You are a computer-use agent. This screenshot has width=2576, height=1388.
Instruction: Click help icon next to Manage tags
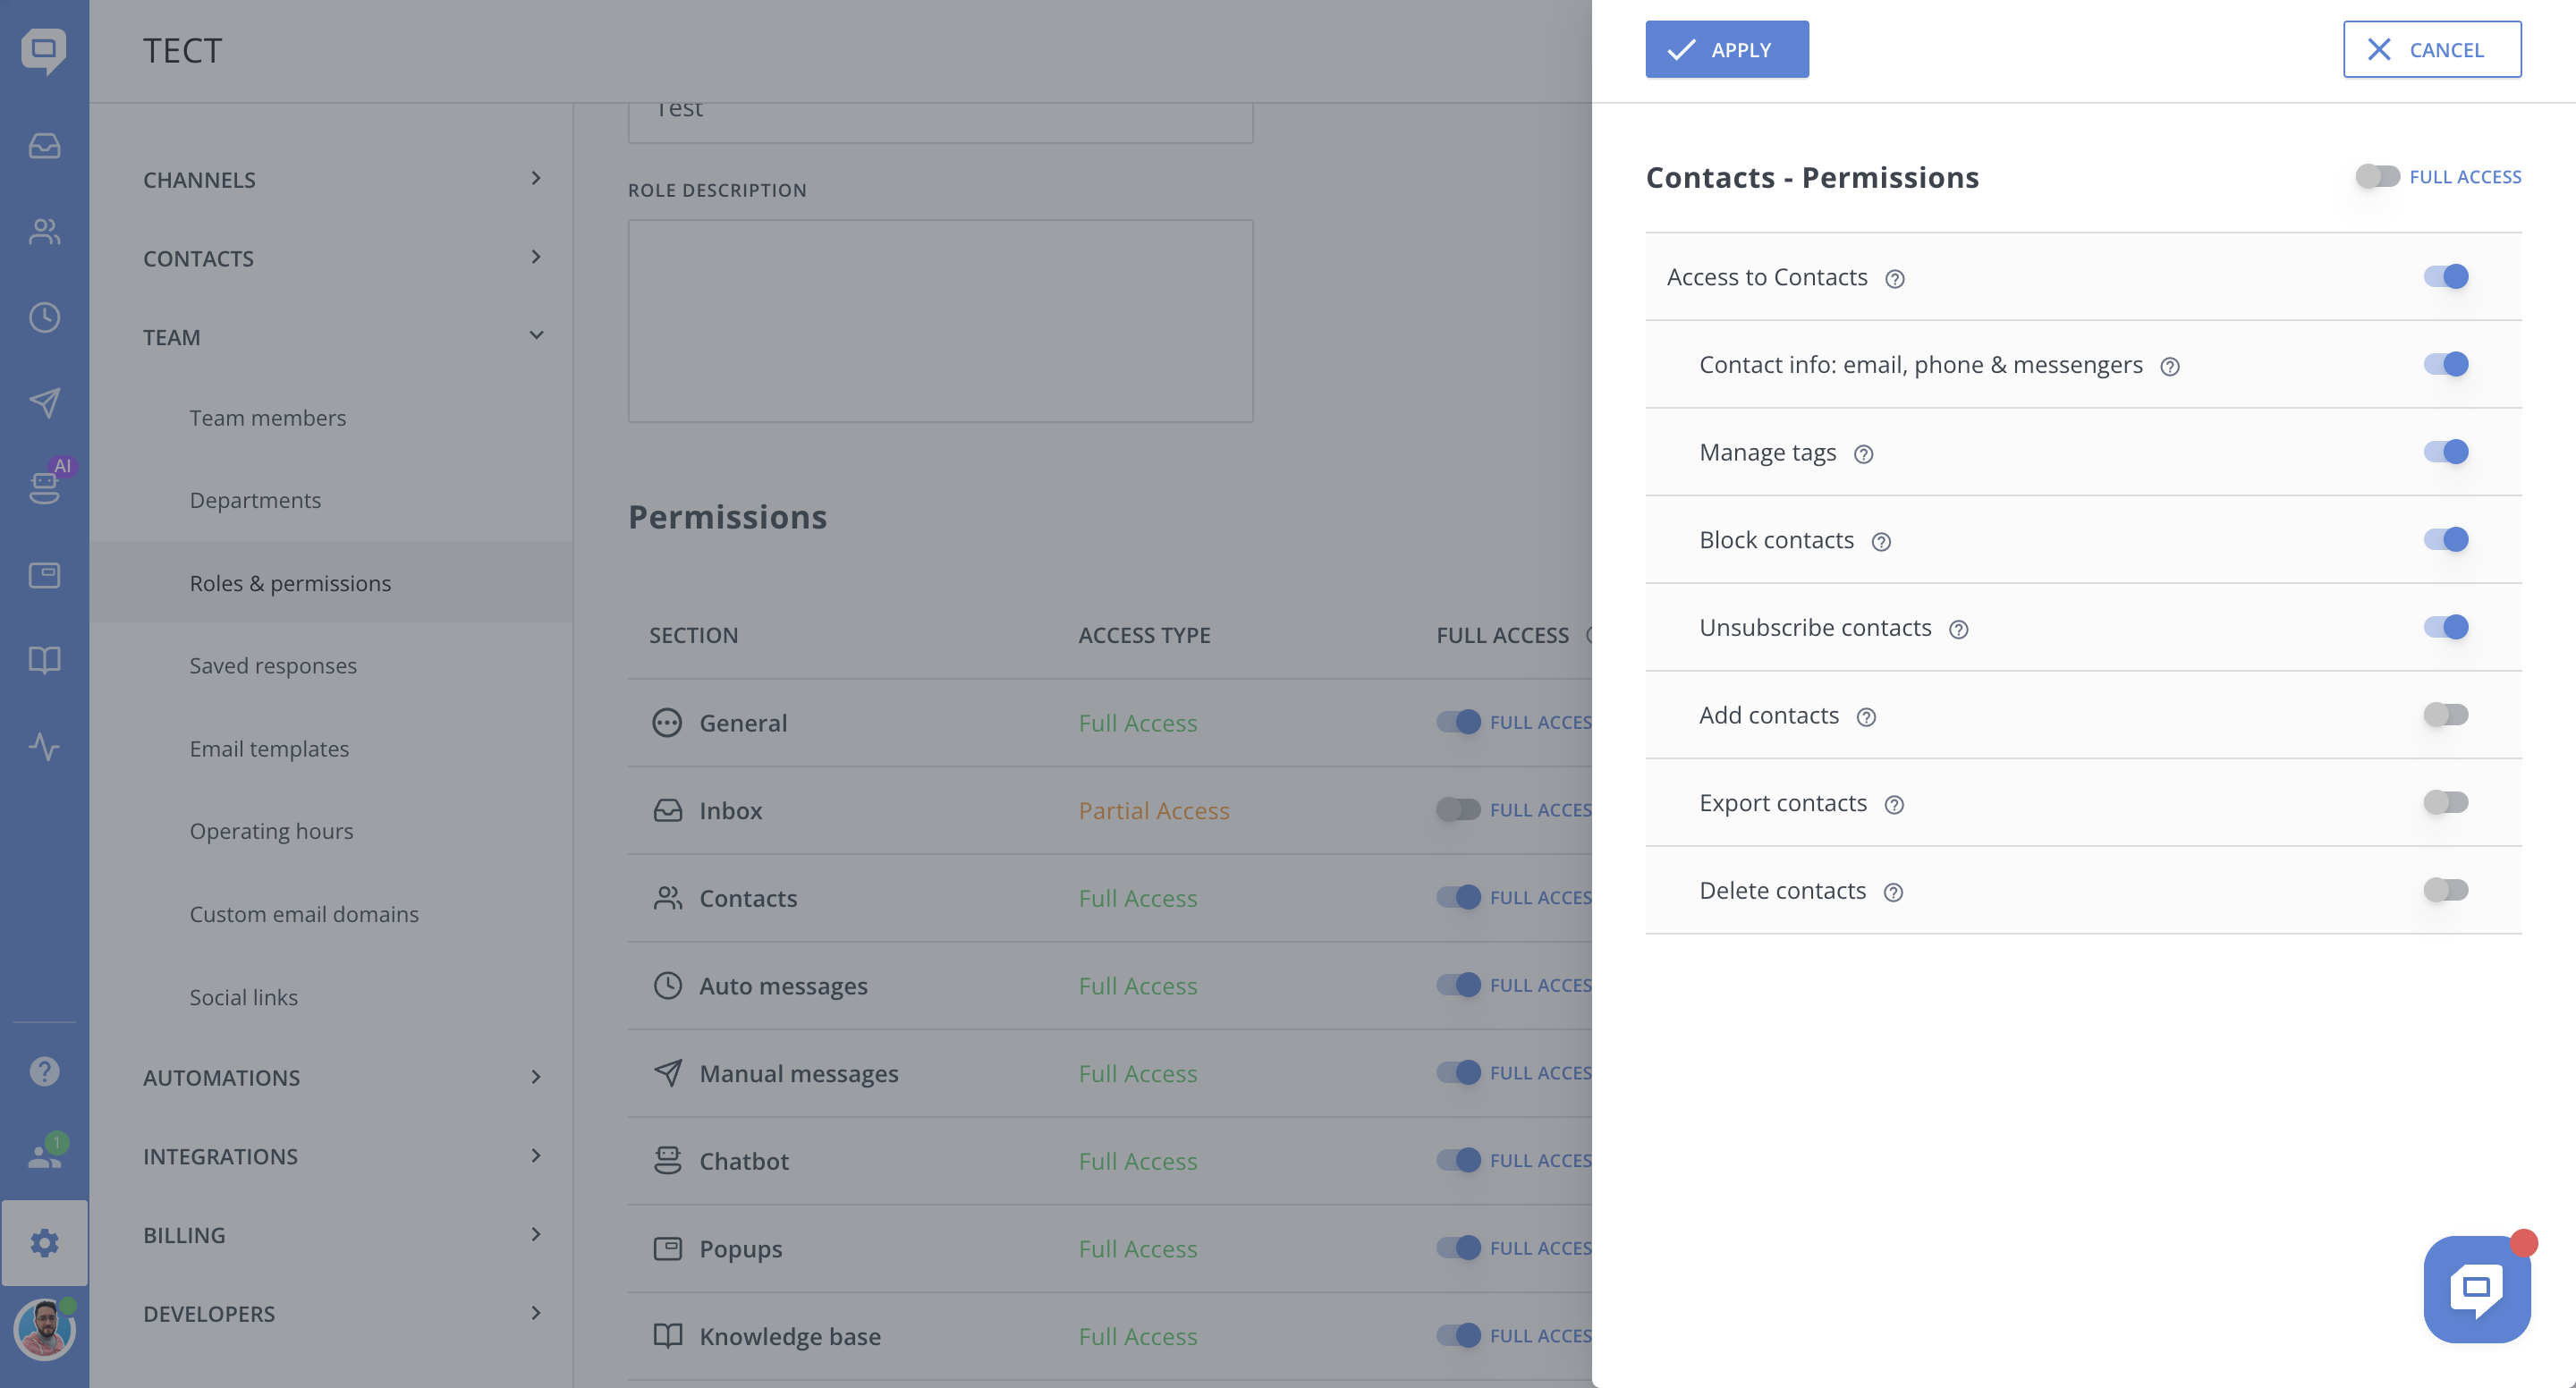(1863, 454)
